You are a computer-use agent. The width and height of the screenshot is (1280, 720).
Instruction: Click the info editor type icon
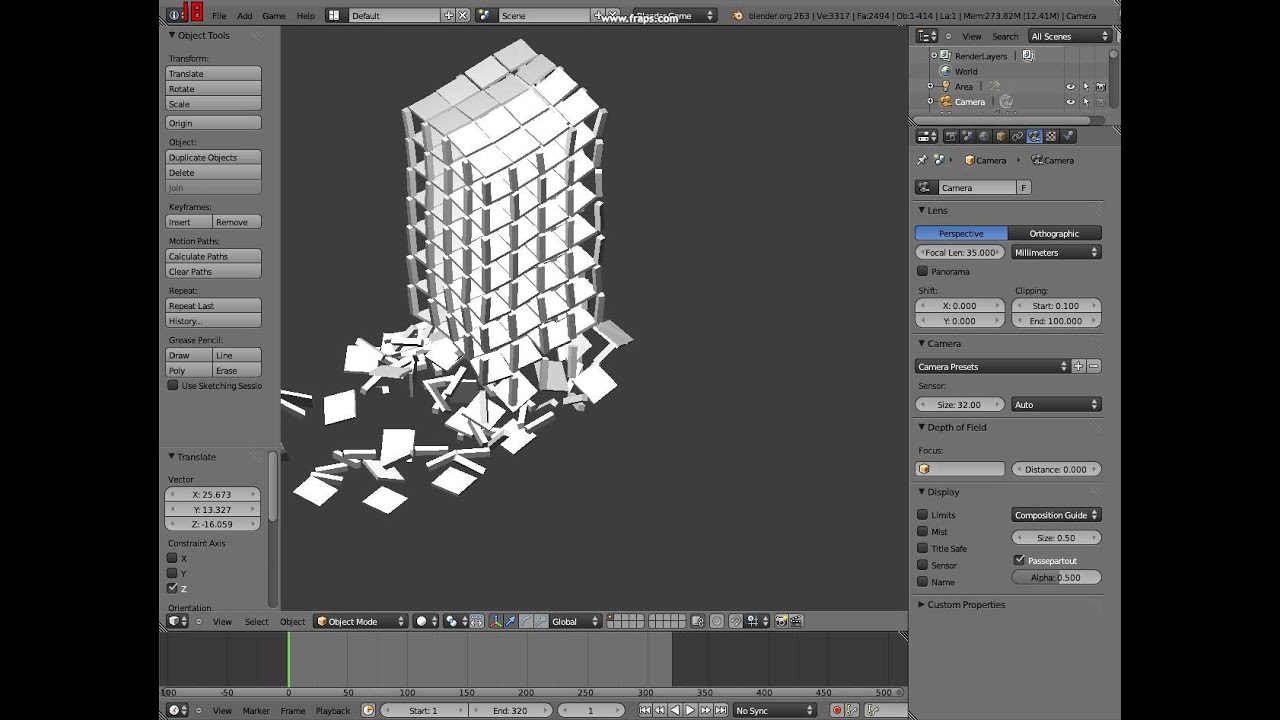coord(177,15)
